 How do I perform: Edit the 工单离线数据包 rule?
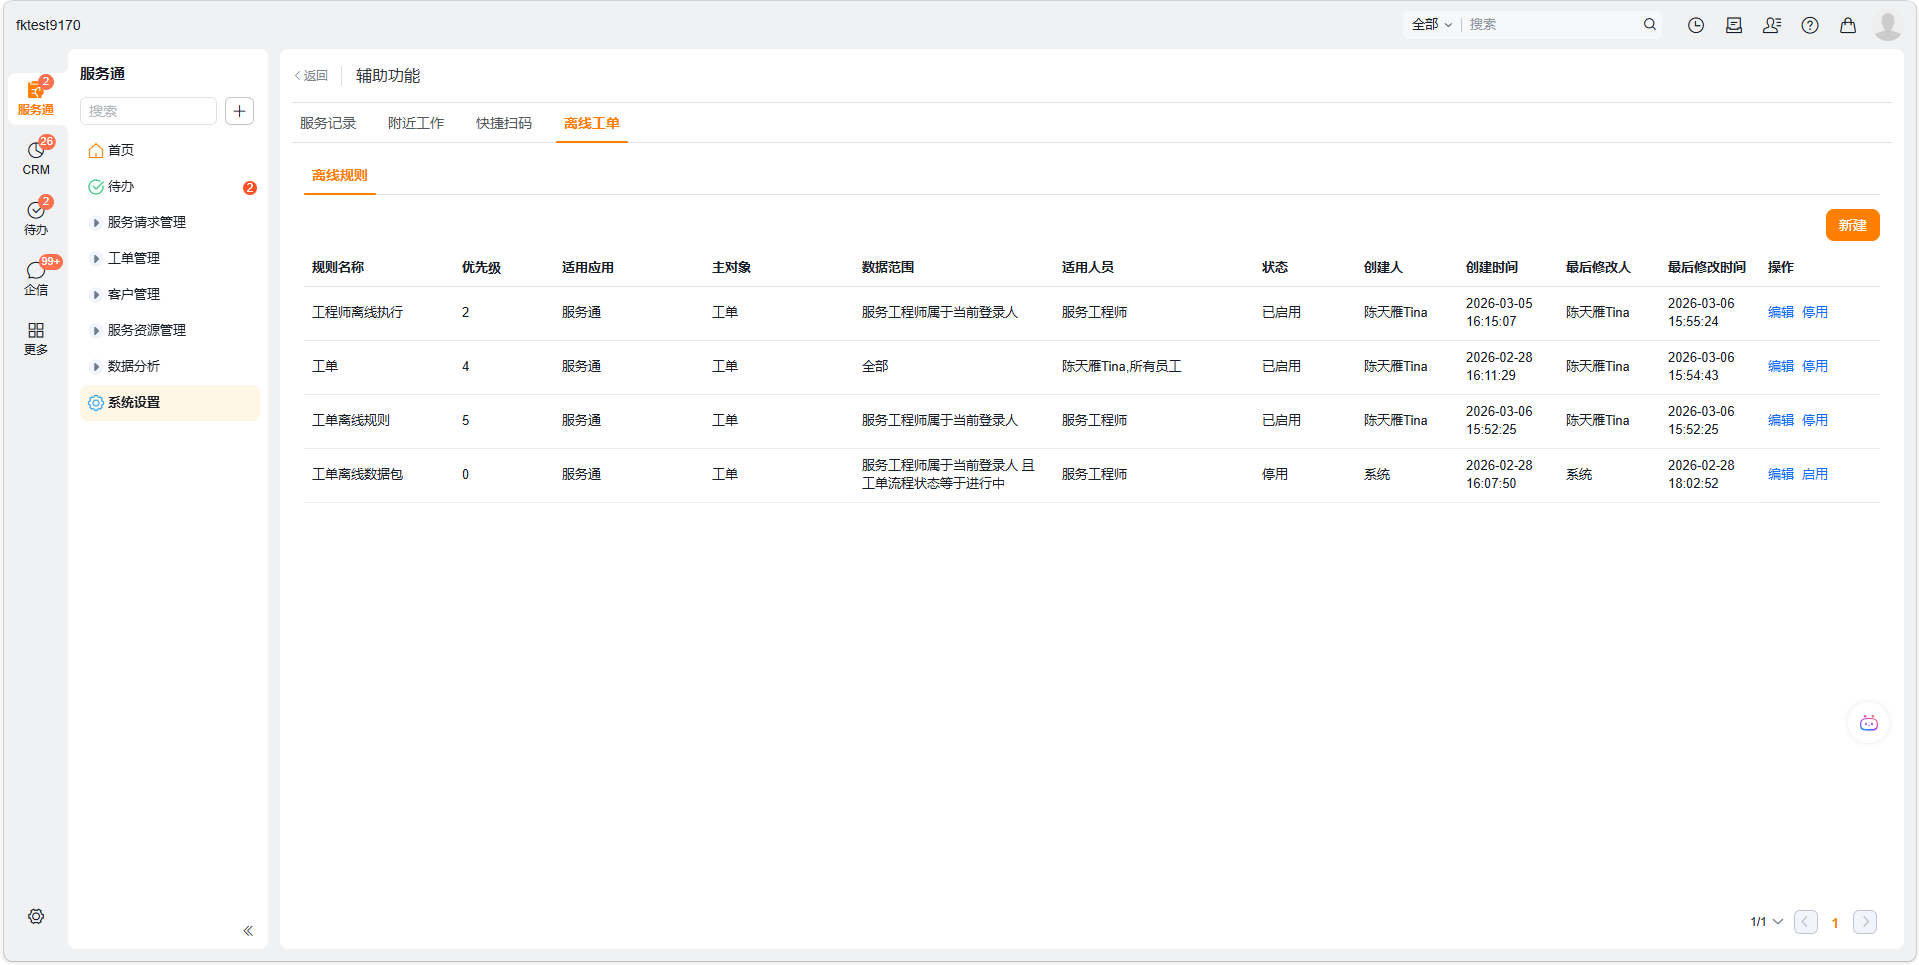pyautogui.click(x=1781, y=474)
